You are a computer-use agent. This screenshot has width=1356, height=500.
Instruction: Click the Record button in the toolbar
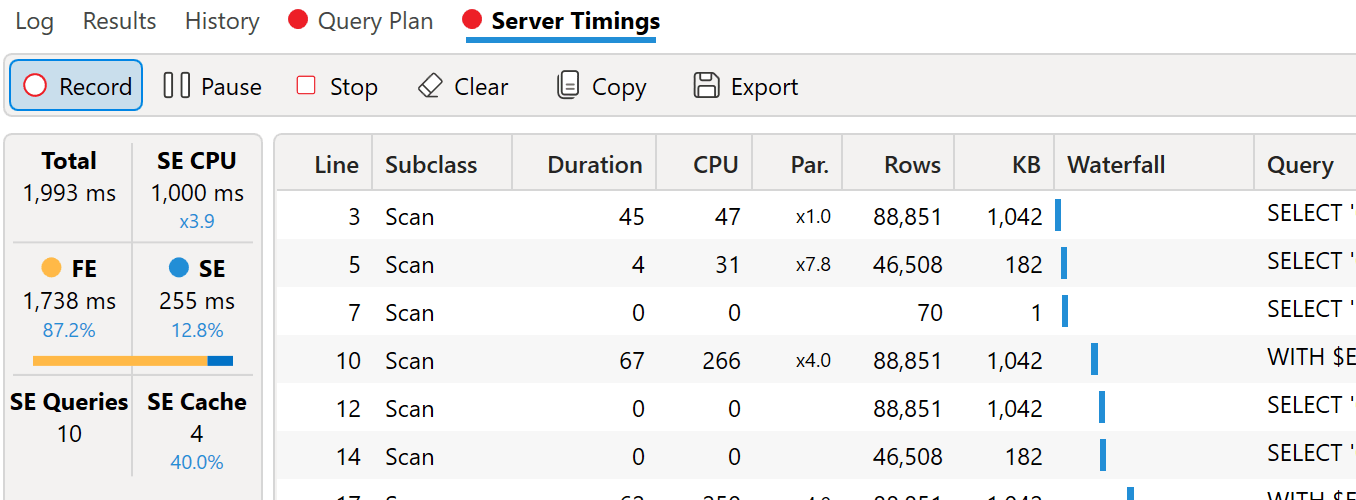76,86
